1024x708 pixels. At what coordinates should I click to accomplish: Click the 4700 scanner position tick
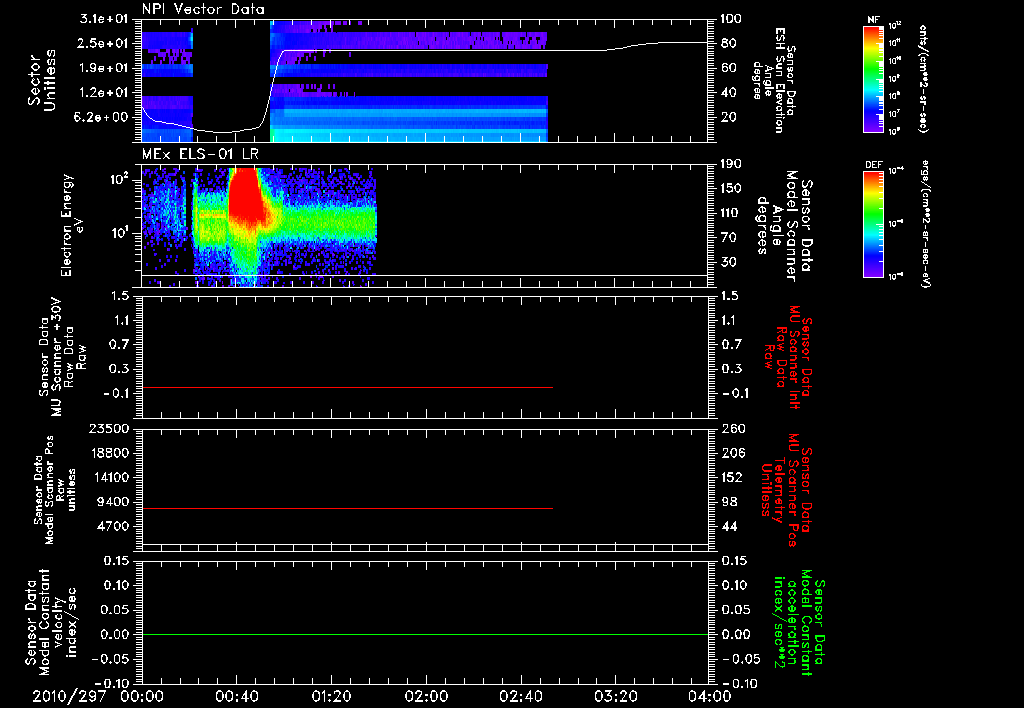click(x=114, y=526)
